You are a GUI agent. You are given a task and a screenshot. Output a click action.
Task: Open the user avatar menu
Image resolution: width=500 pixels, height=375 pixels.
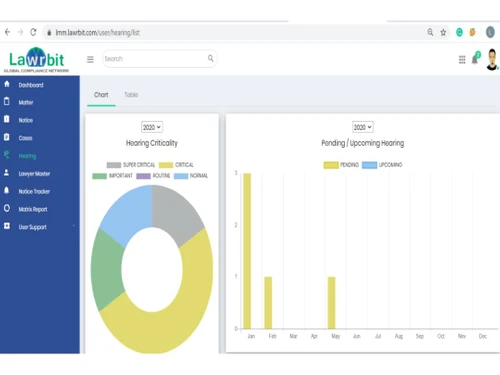tap(492, 59)
